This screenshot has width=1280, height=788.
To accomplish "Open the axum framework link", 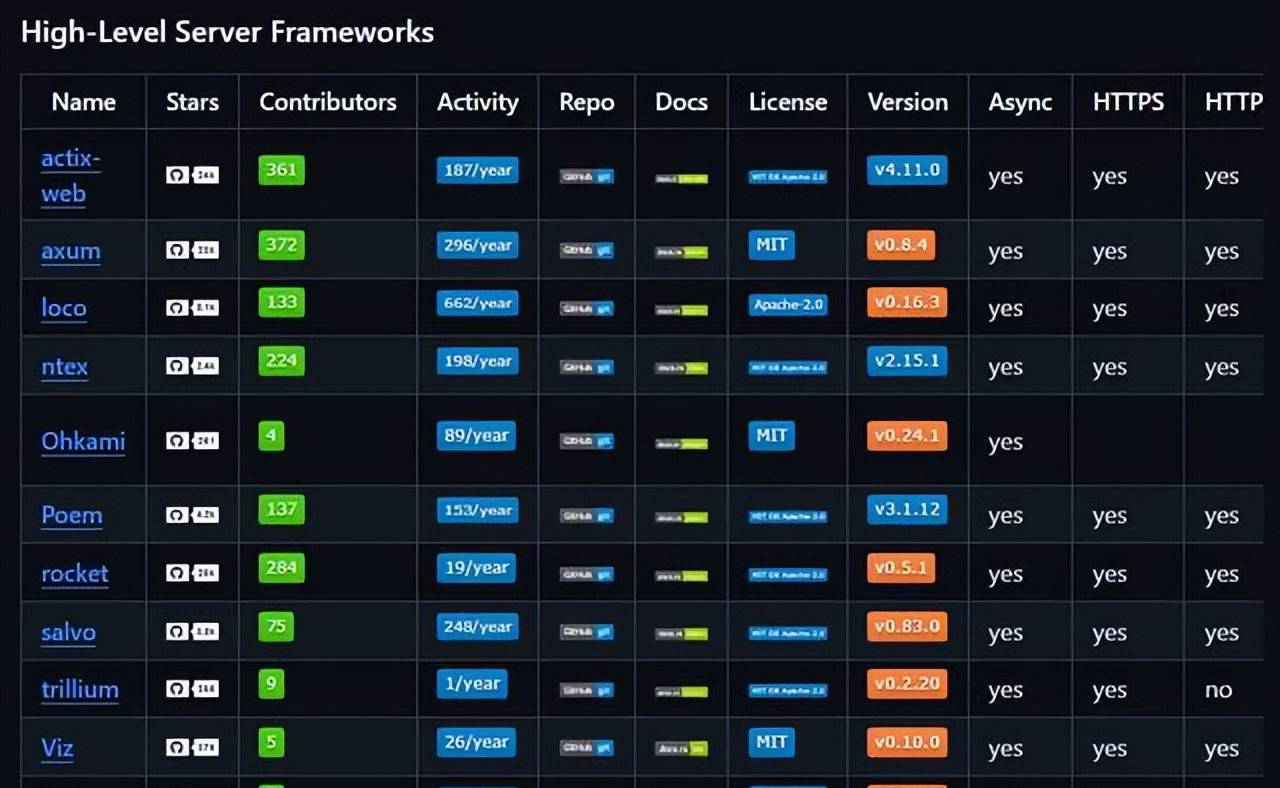I will (x=71, y=251).
